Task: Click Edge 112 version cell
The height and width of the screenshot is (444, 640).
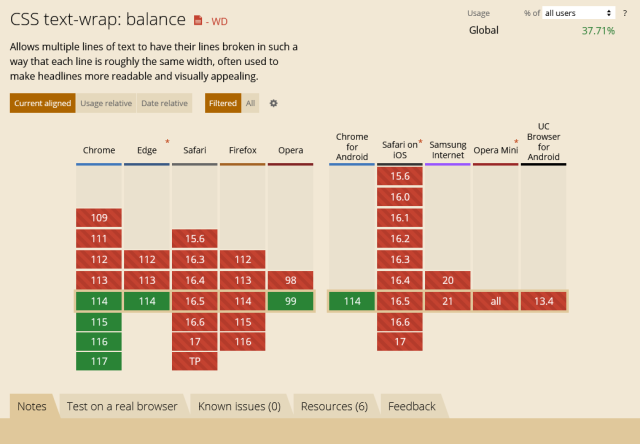Action: point(147,260)
